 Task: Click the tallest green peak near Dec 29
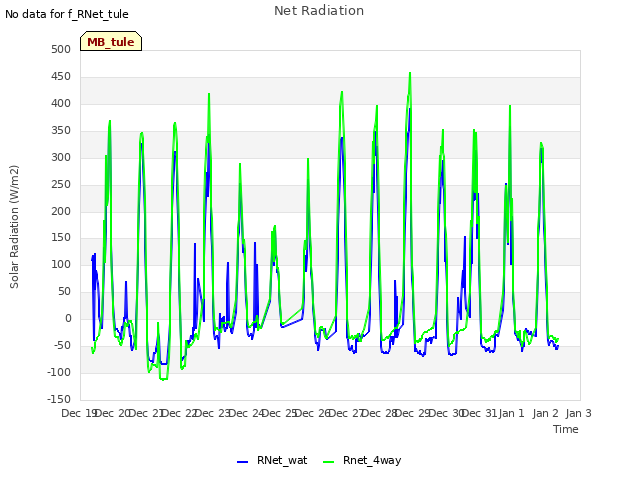410,73
